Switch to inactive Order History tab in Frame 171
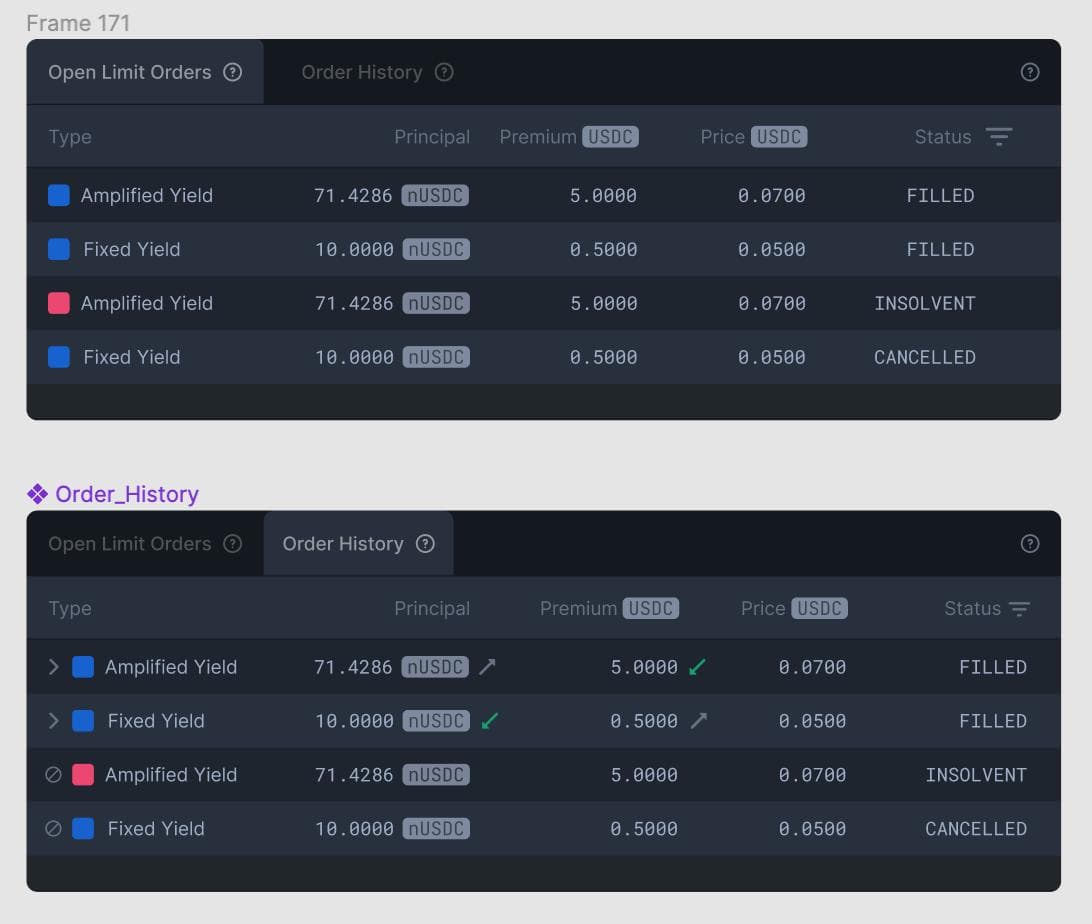This screenshot has height=924, width=1092. pos(362,72)
